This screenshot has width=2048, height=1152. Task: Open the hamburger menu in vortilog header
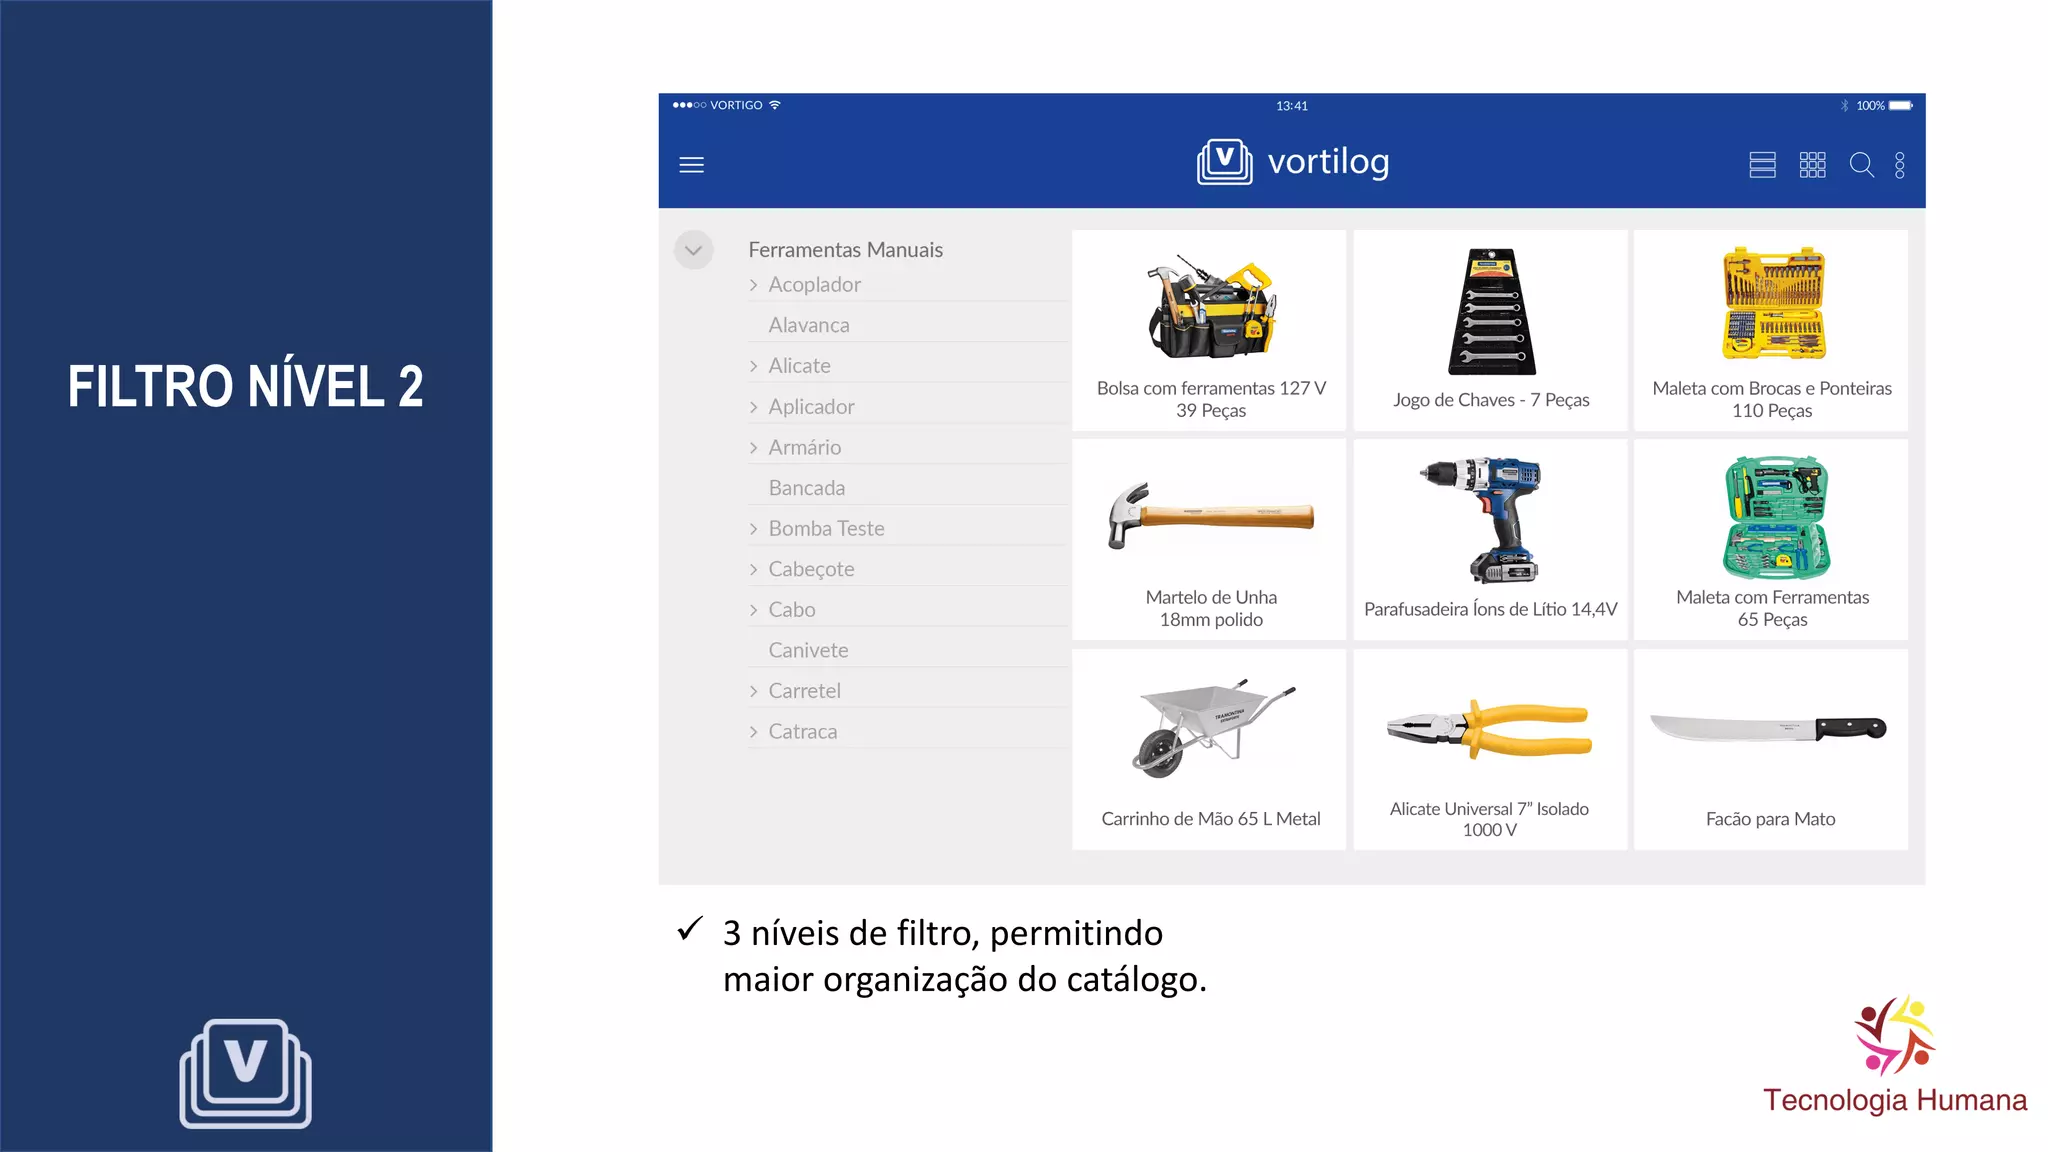(691, 165)
